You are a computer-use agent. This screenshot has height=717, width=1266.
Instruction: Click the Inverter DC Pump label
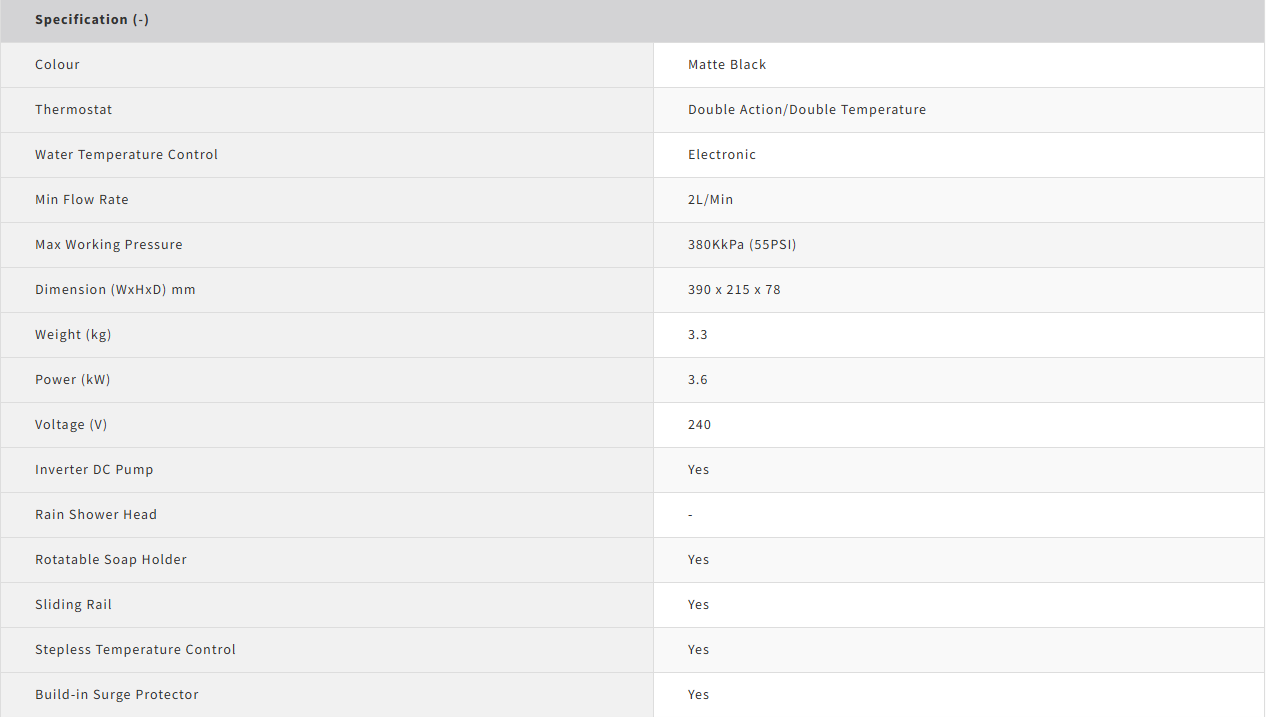[x=94, y=470]
